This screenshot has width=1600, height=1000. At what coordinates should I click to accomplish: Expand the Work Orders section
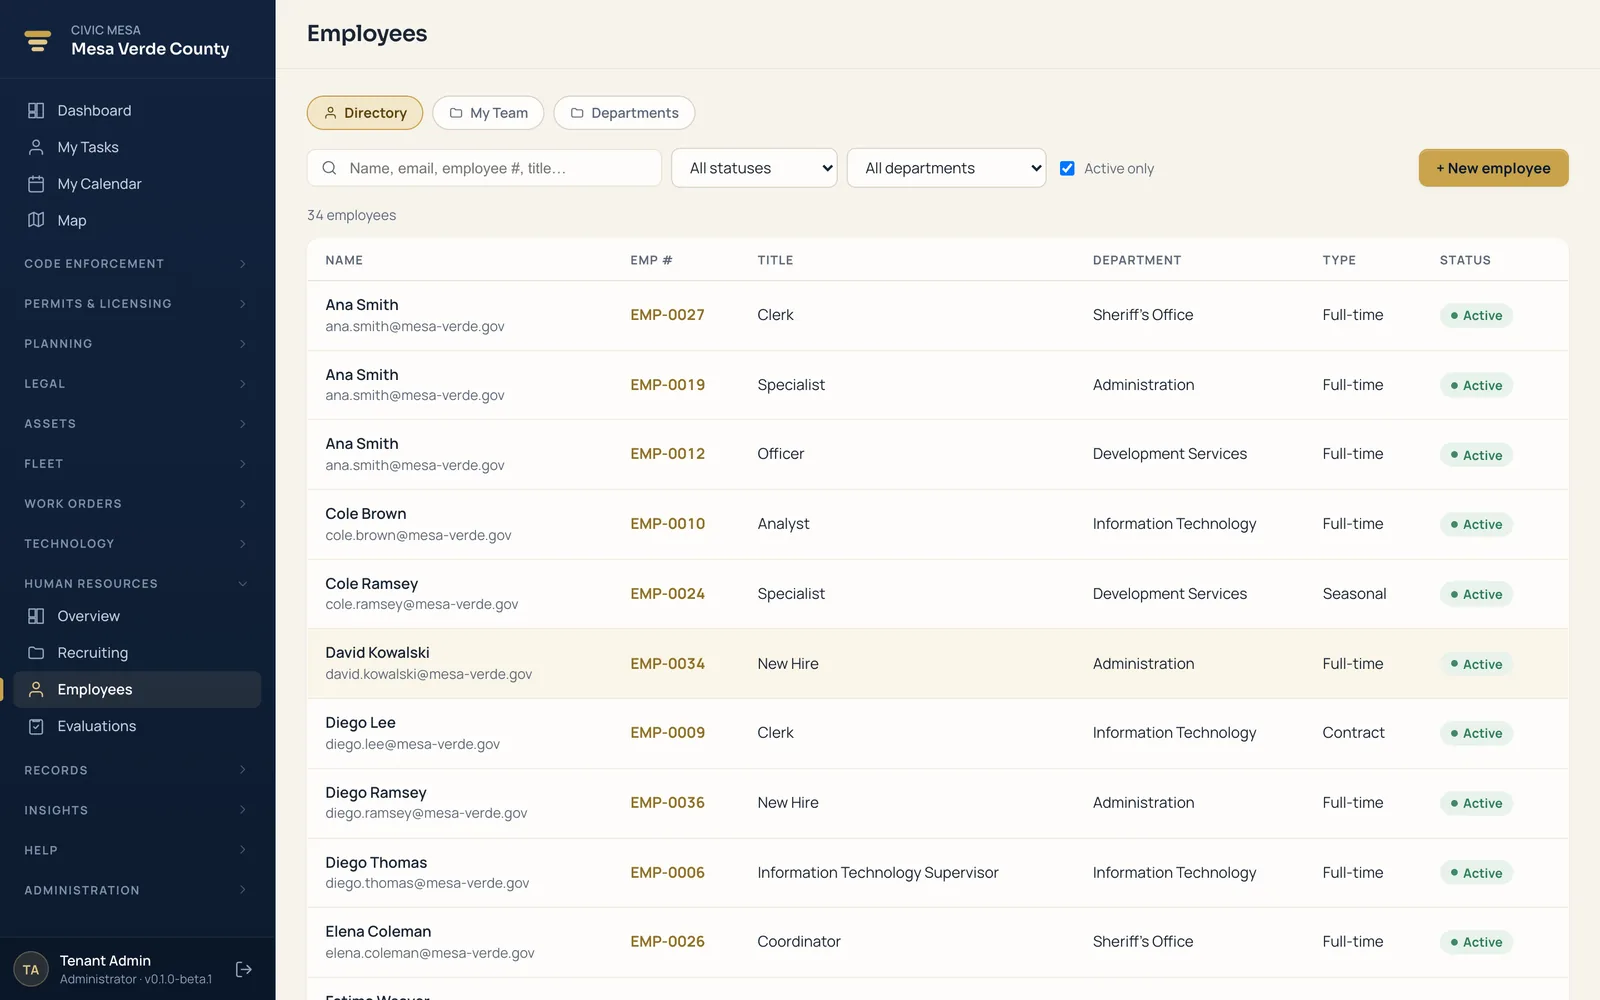(137, 504)
